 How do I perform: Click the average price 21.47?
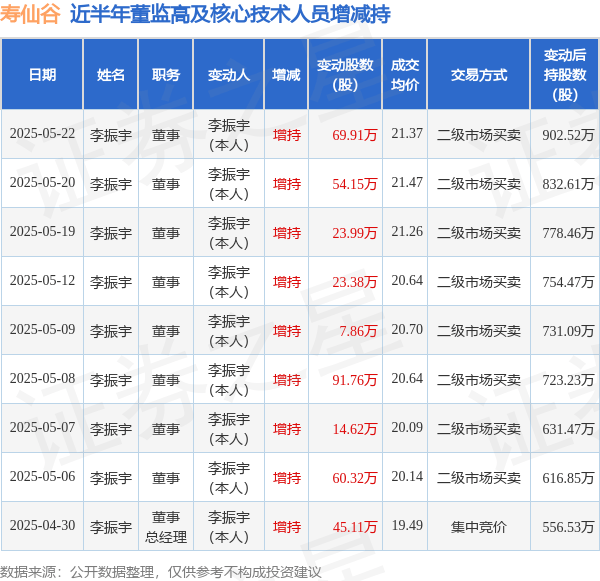(x=407, y=183)
